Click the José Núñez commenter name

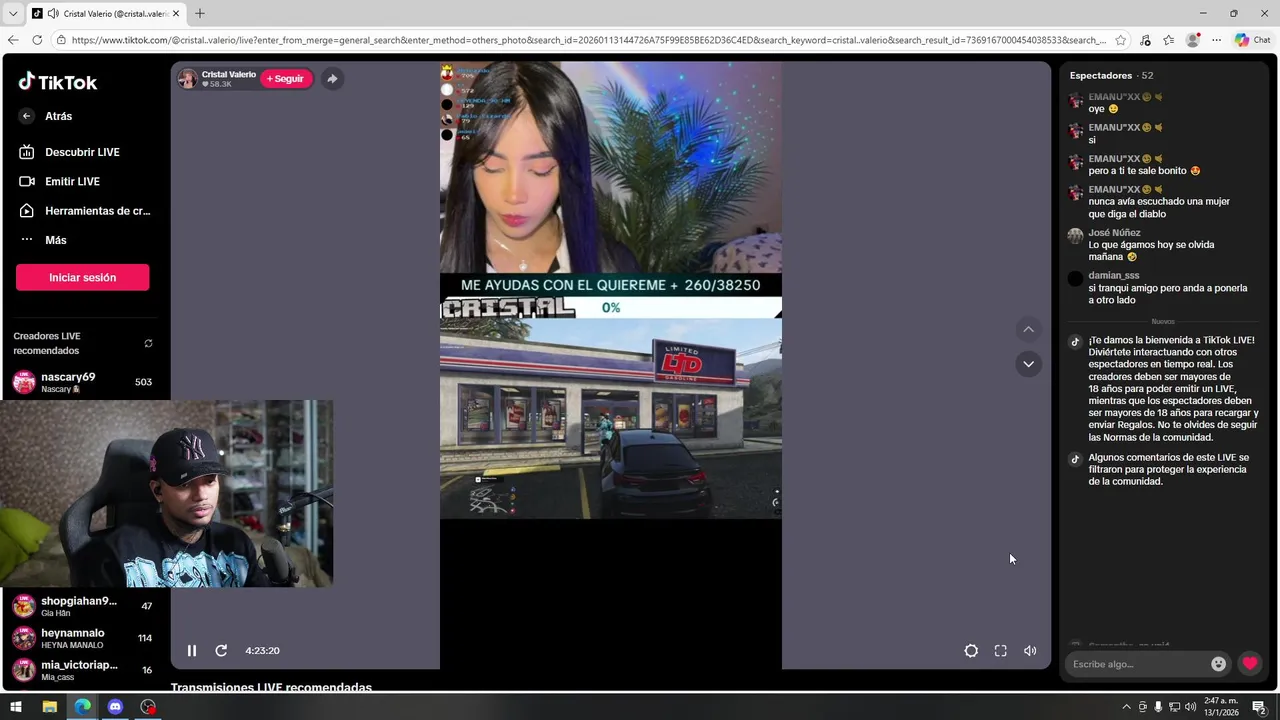click(1114, 233)
